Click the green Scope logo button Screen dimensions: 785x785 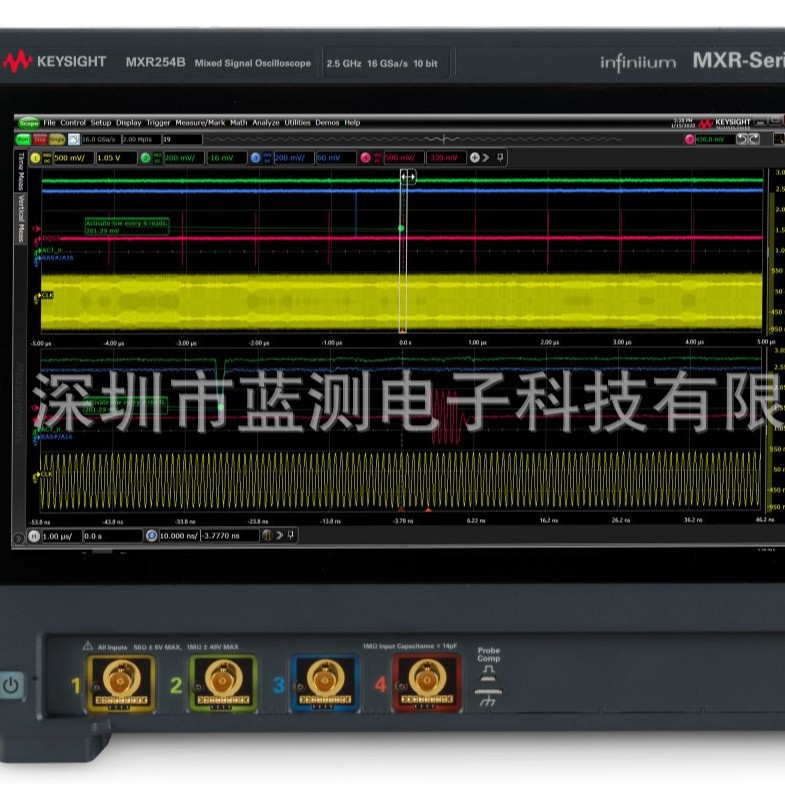[x=29, y=123]
